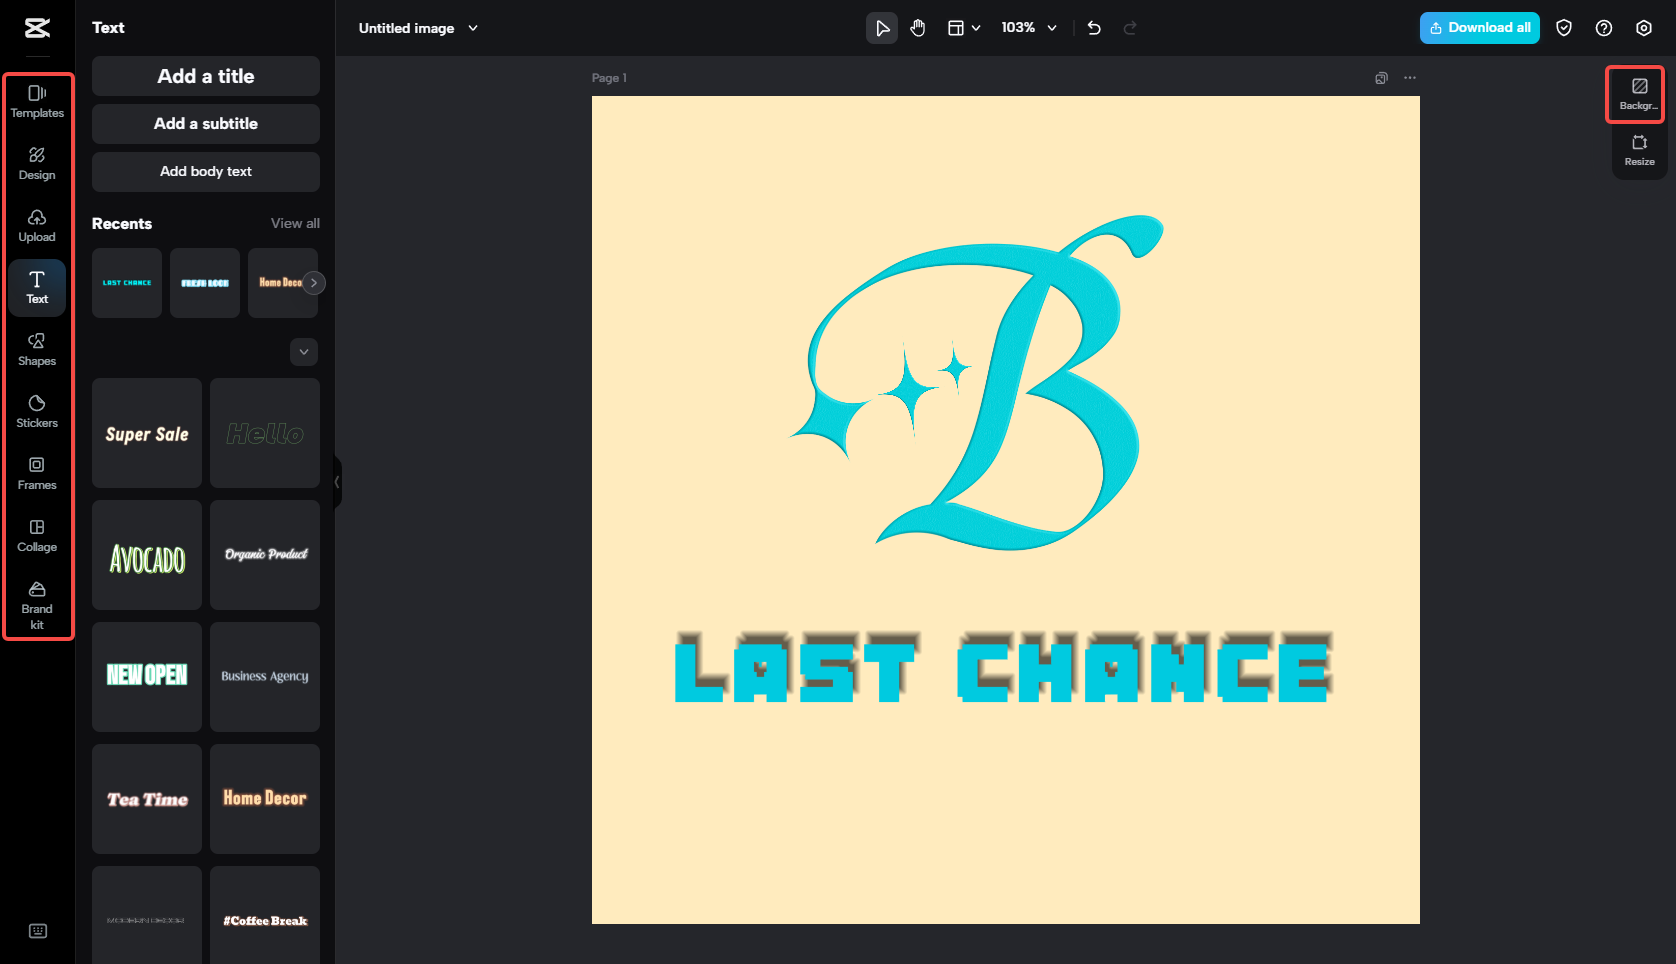Open the Templates panel
Image resolution: width=1676 pixels, height=964 pixels.
click(37, 101)
